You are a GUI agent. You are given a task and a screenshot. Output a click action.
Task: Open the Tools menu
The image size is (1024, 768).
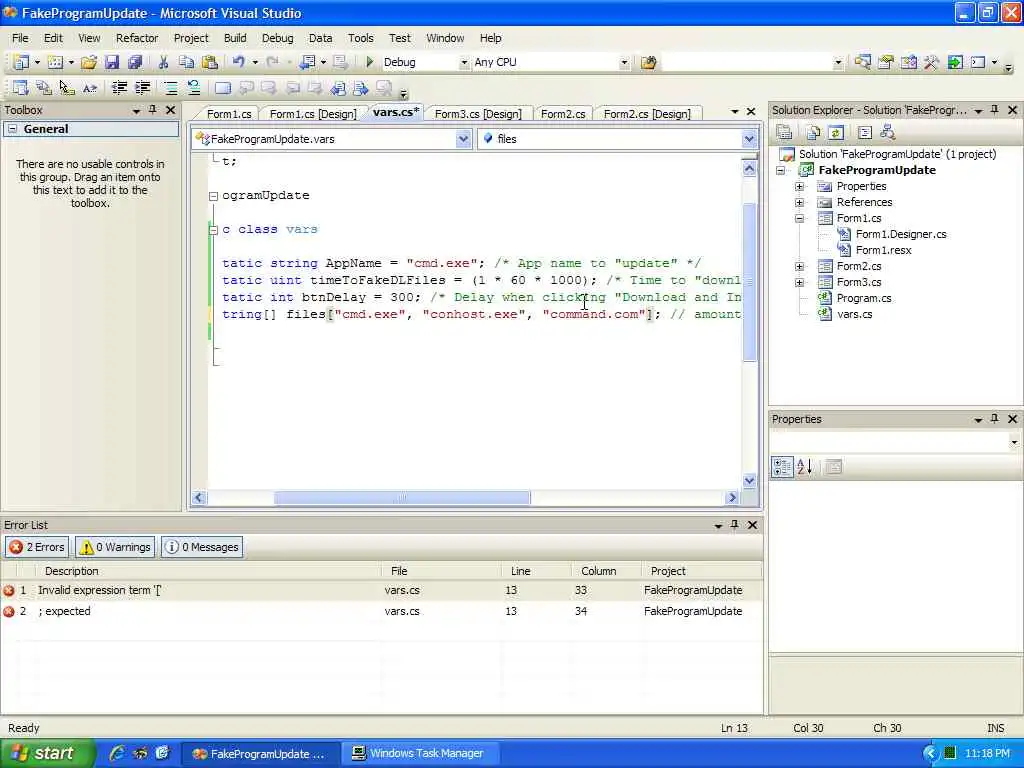tap(360, 38)
